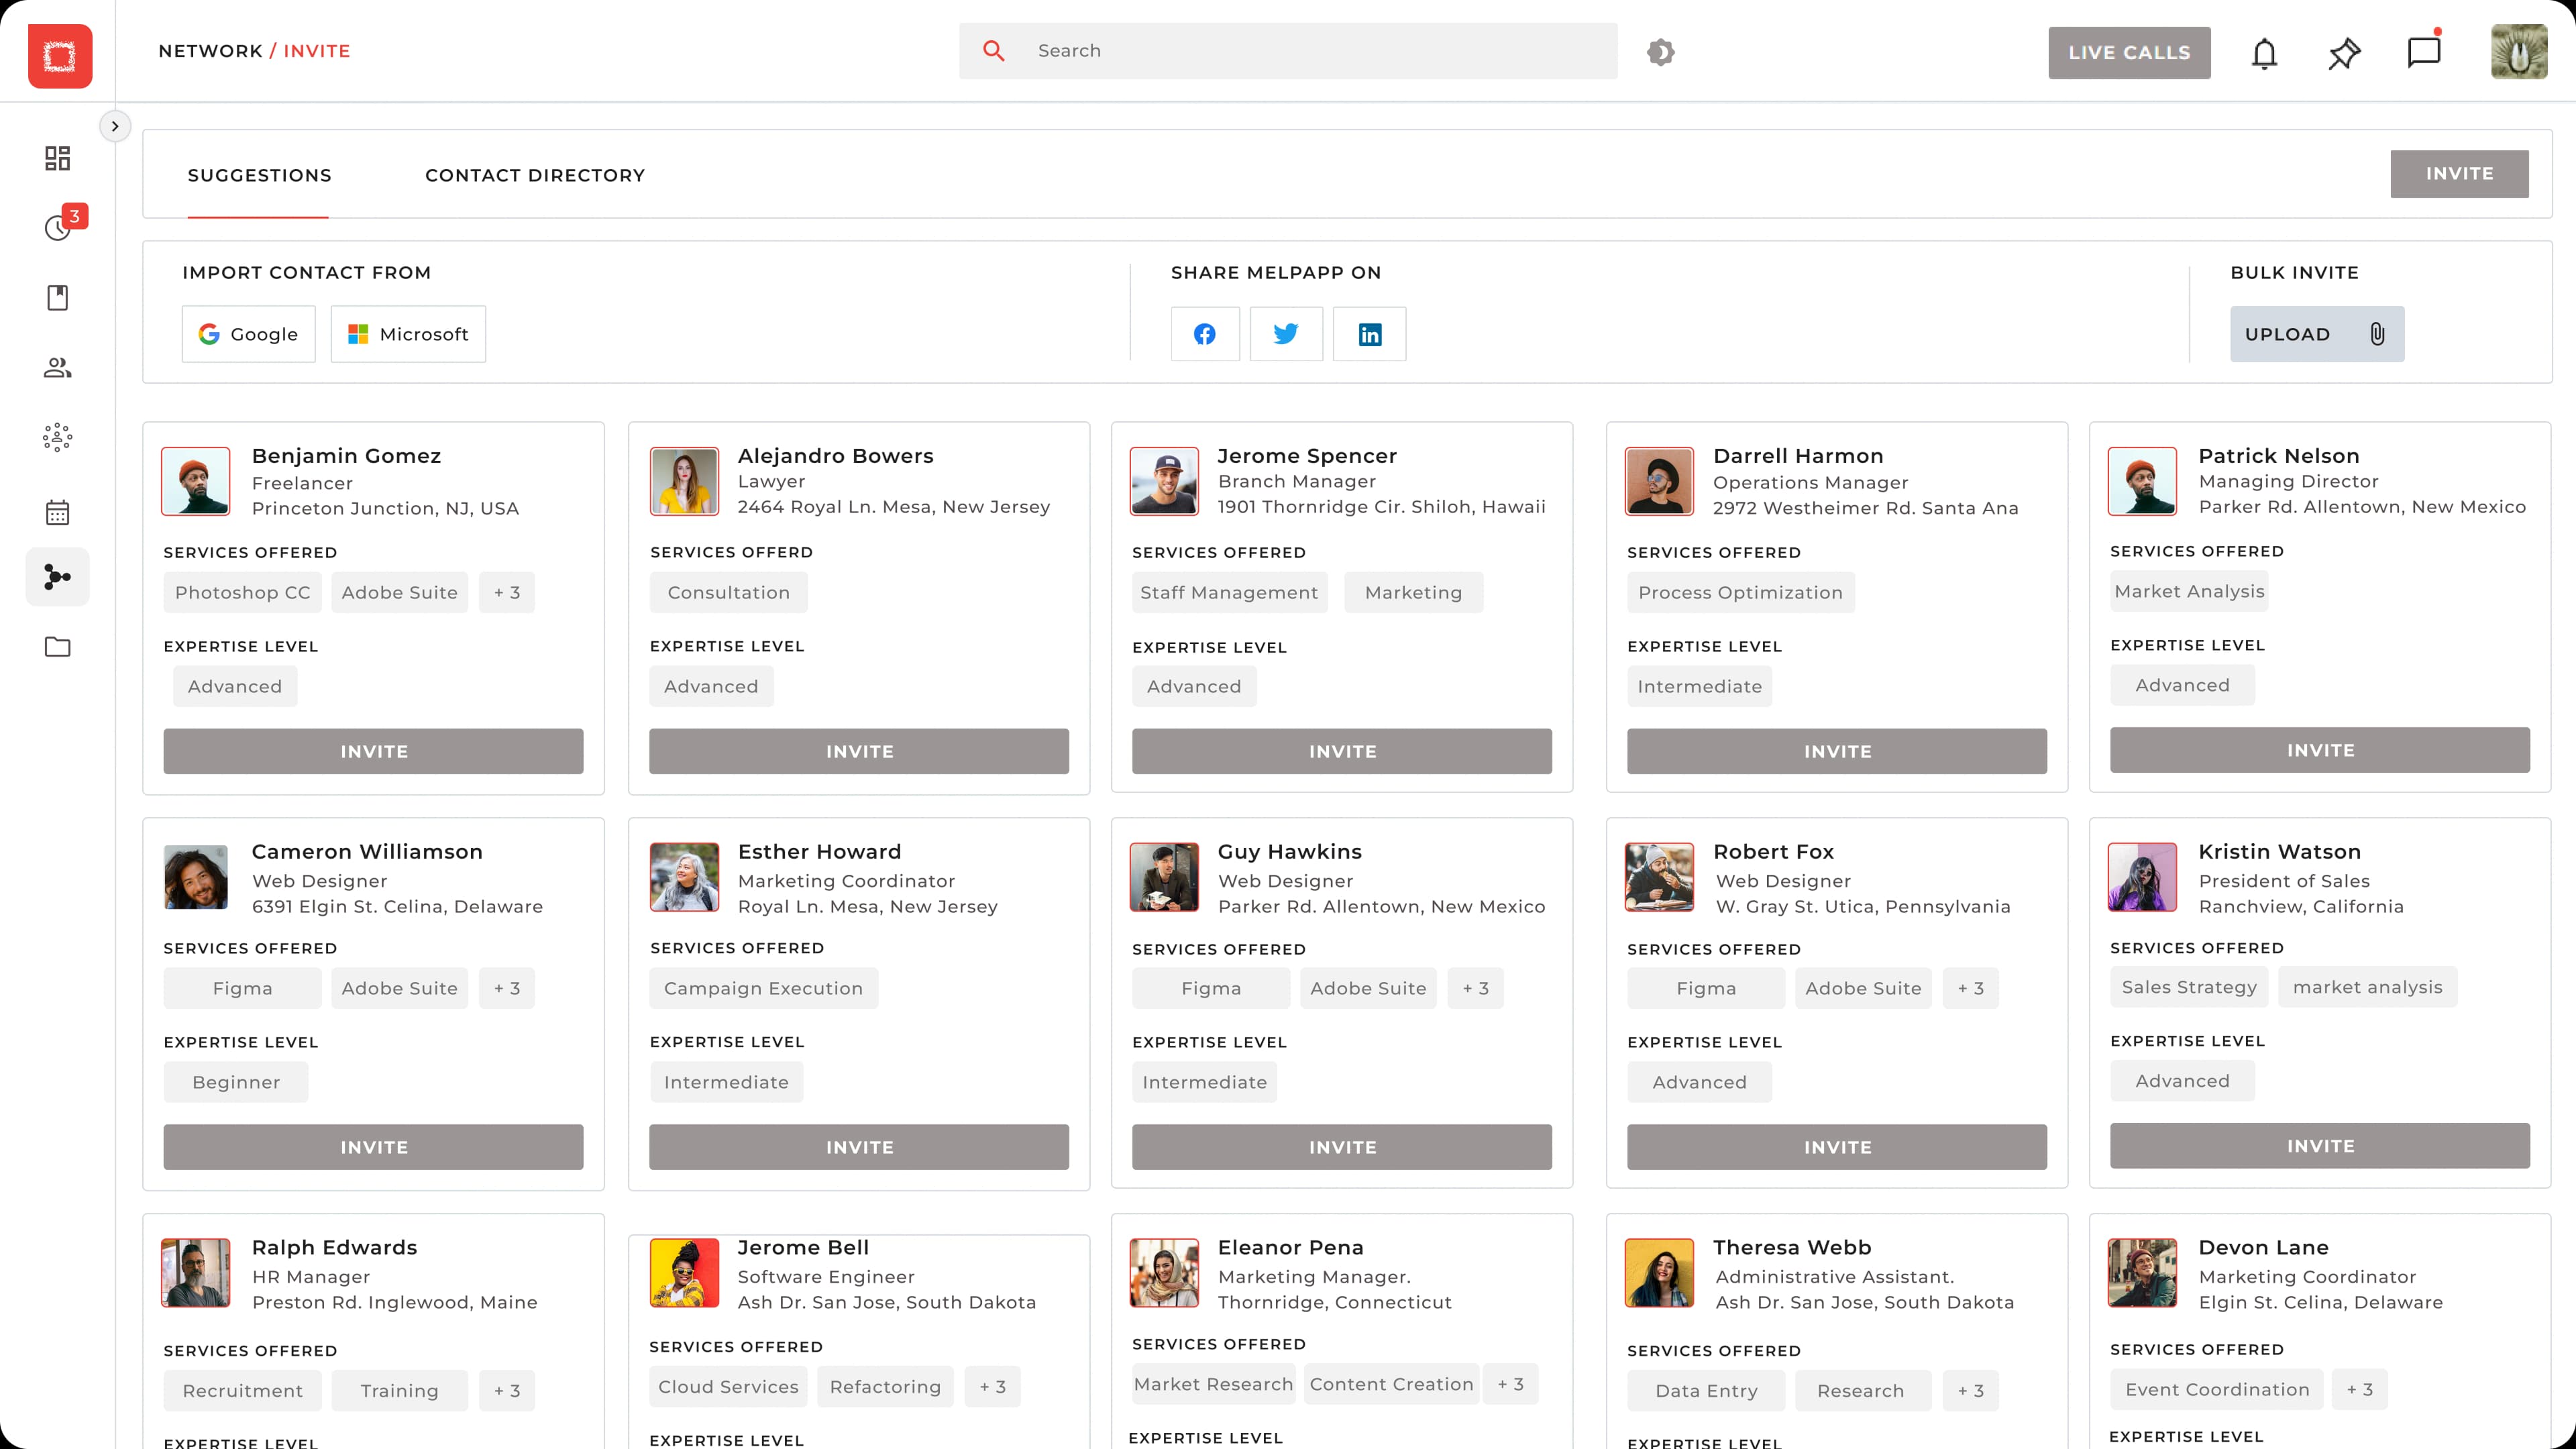
Task: Click the pin icon in header
Action: pos(2344,53)
